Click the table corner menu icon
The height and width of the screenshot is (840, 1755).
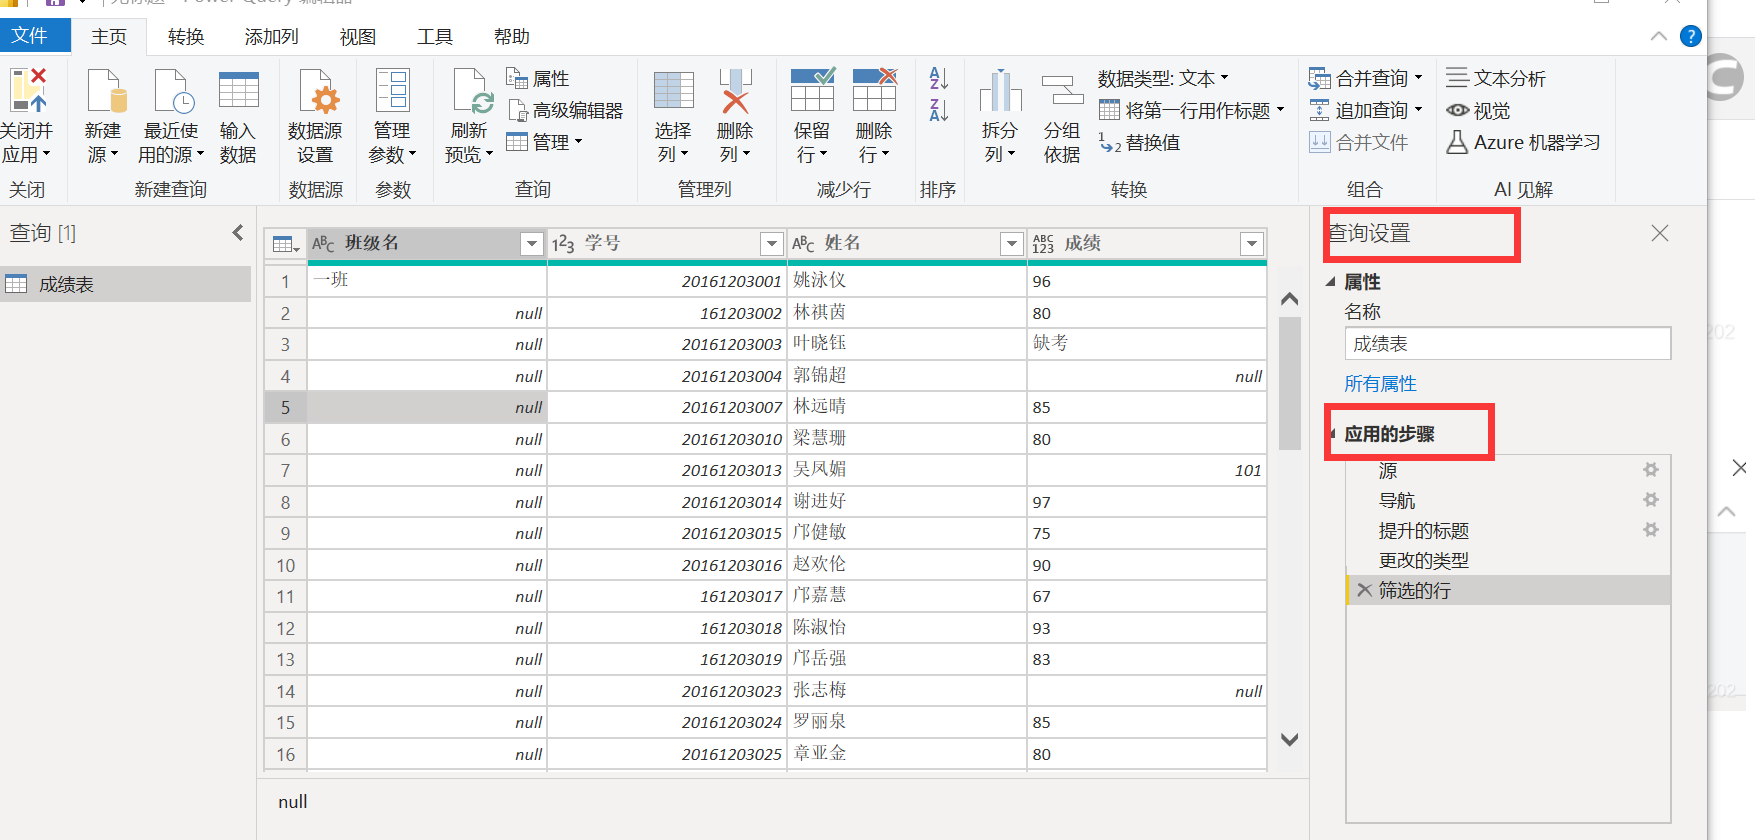pos(286,244)
